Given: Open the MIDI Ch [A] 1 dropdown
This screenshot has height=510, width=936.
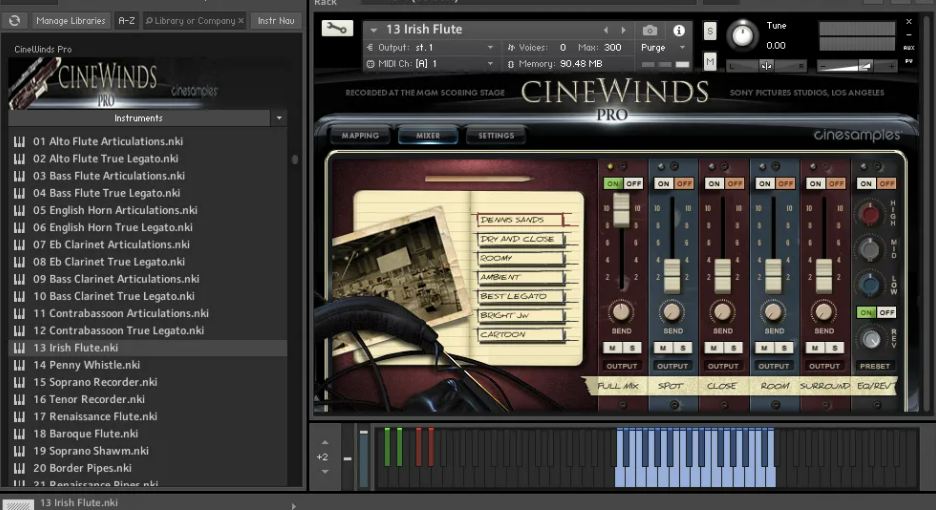Looking at the screenshot, I should click(490, 63).
